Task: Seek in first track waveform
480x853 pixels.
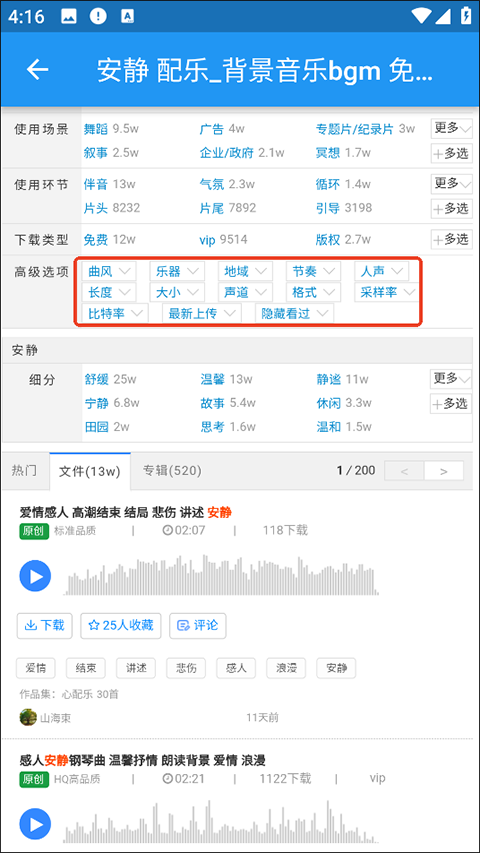Action: (x=221, y=575)
